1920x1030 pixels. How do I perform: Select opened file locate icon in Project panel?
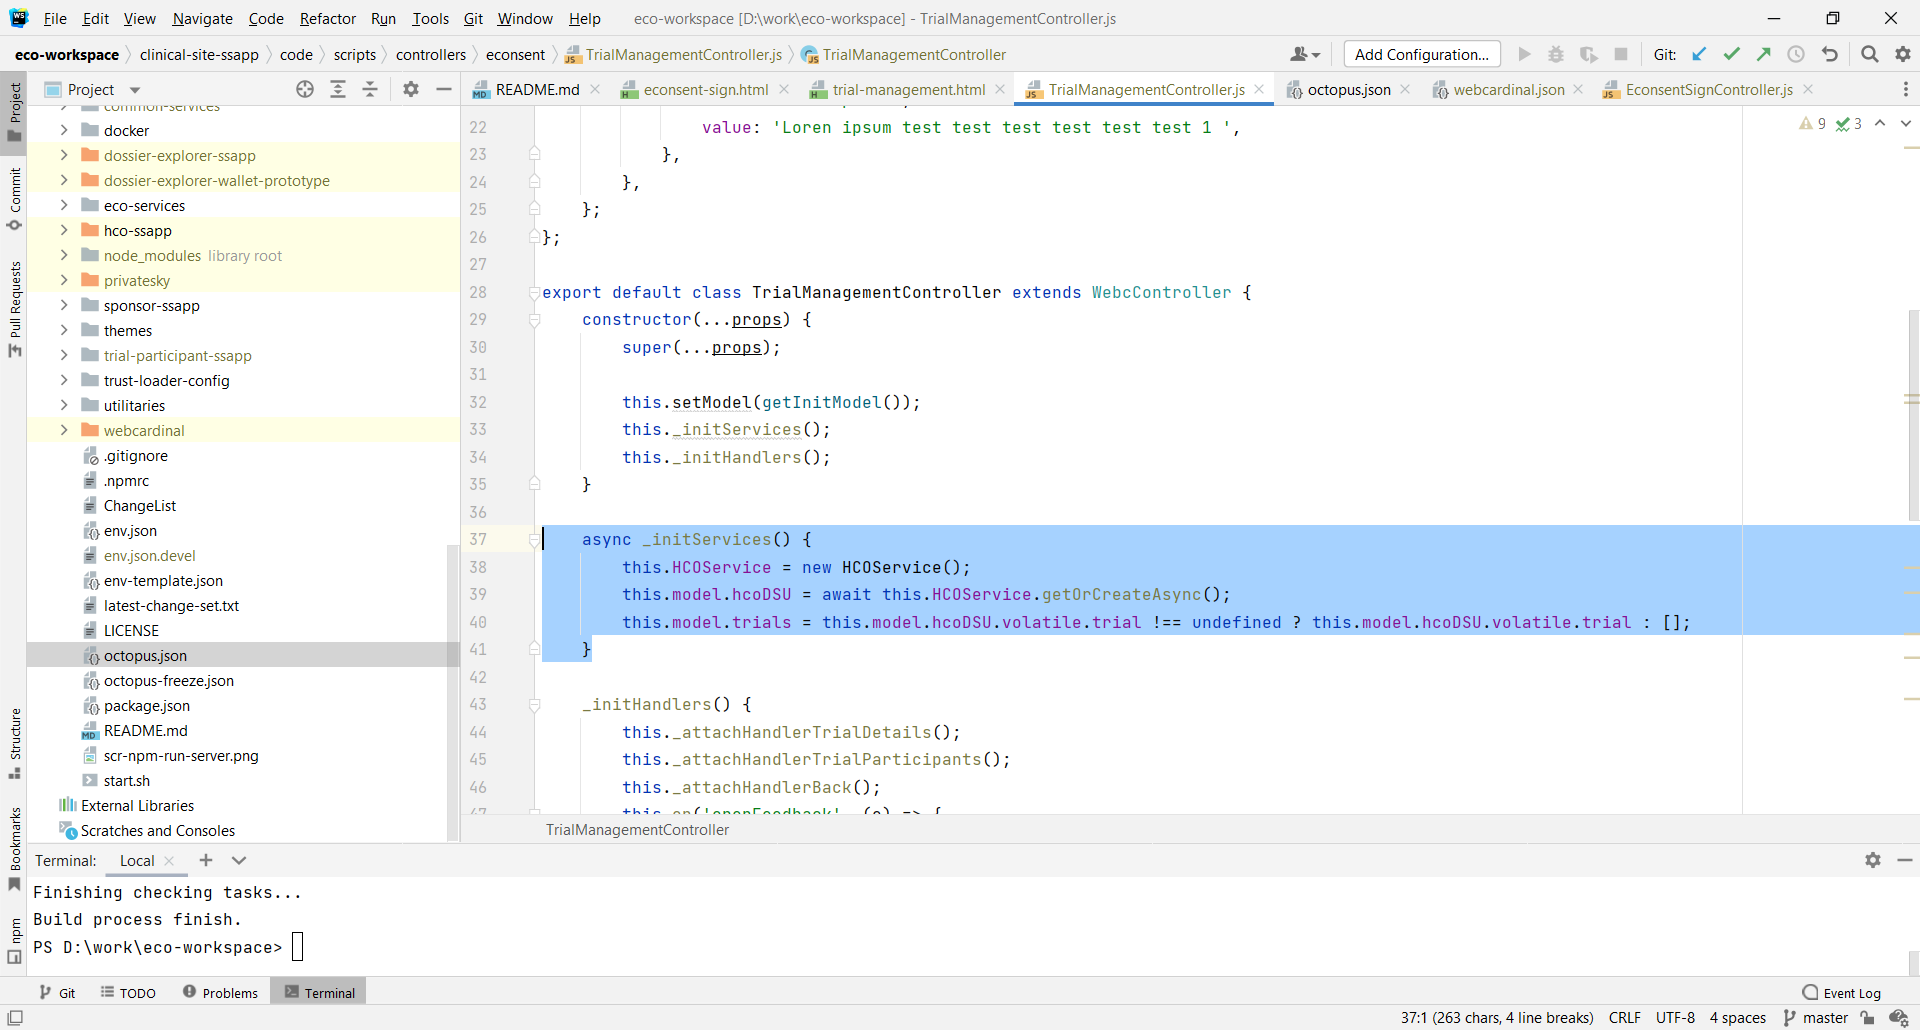tap(305, 89)
